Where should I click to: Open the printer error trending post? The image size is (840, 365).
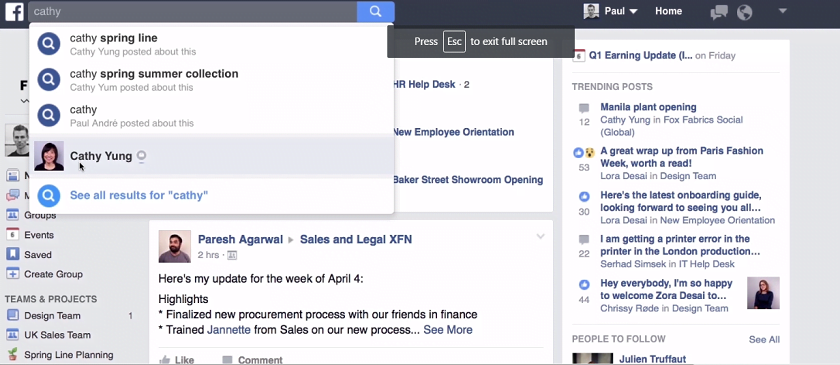click(x=680, y=245)
